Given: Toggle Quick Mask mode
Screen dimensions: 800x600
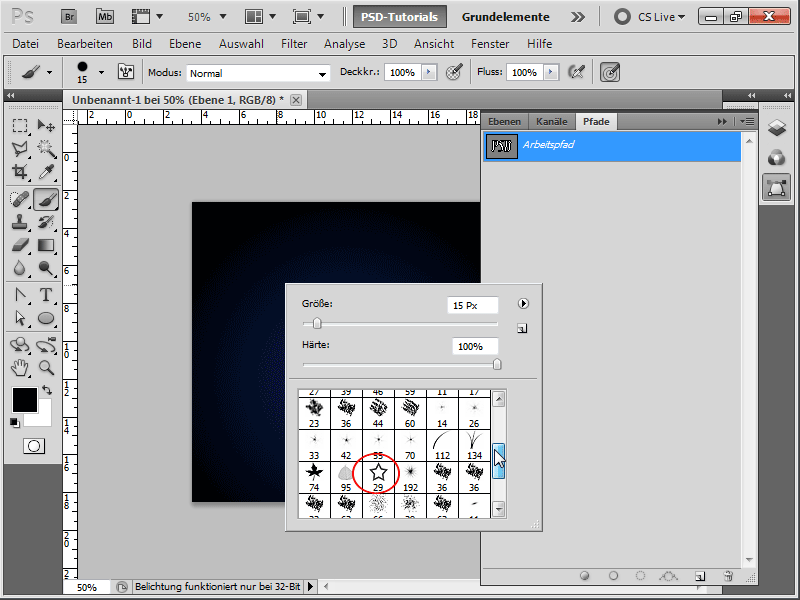Looking at the screenshot, I should [34, 446].
